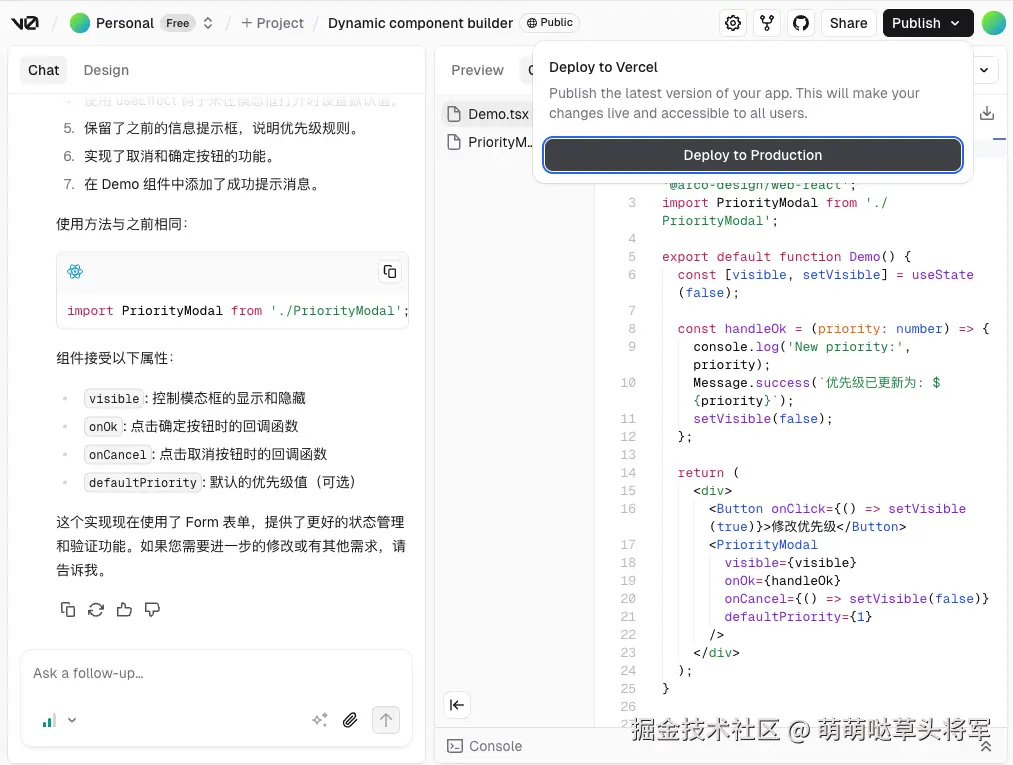
Task: Regenerate the response with refresh icon
Action: (95, 609)
